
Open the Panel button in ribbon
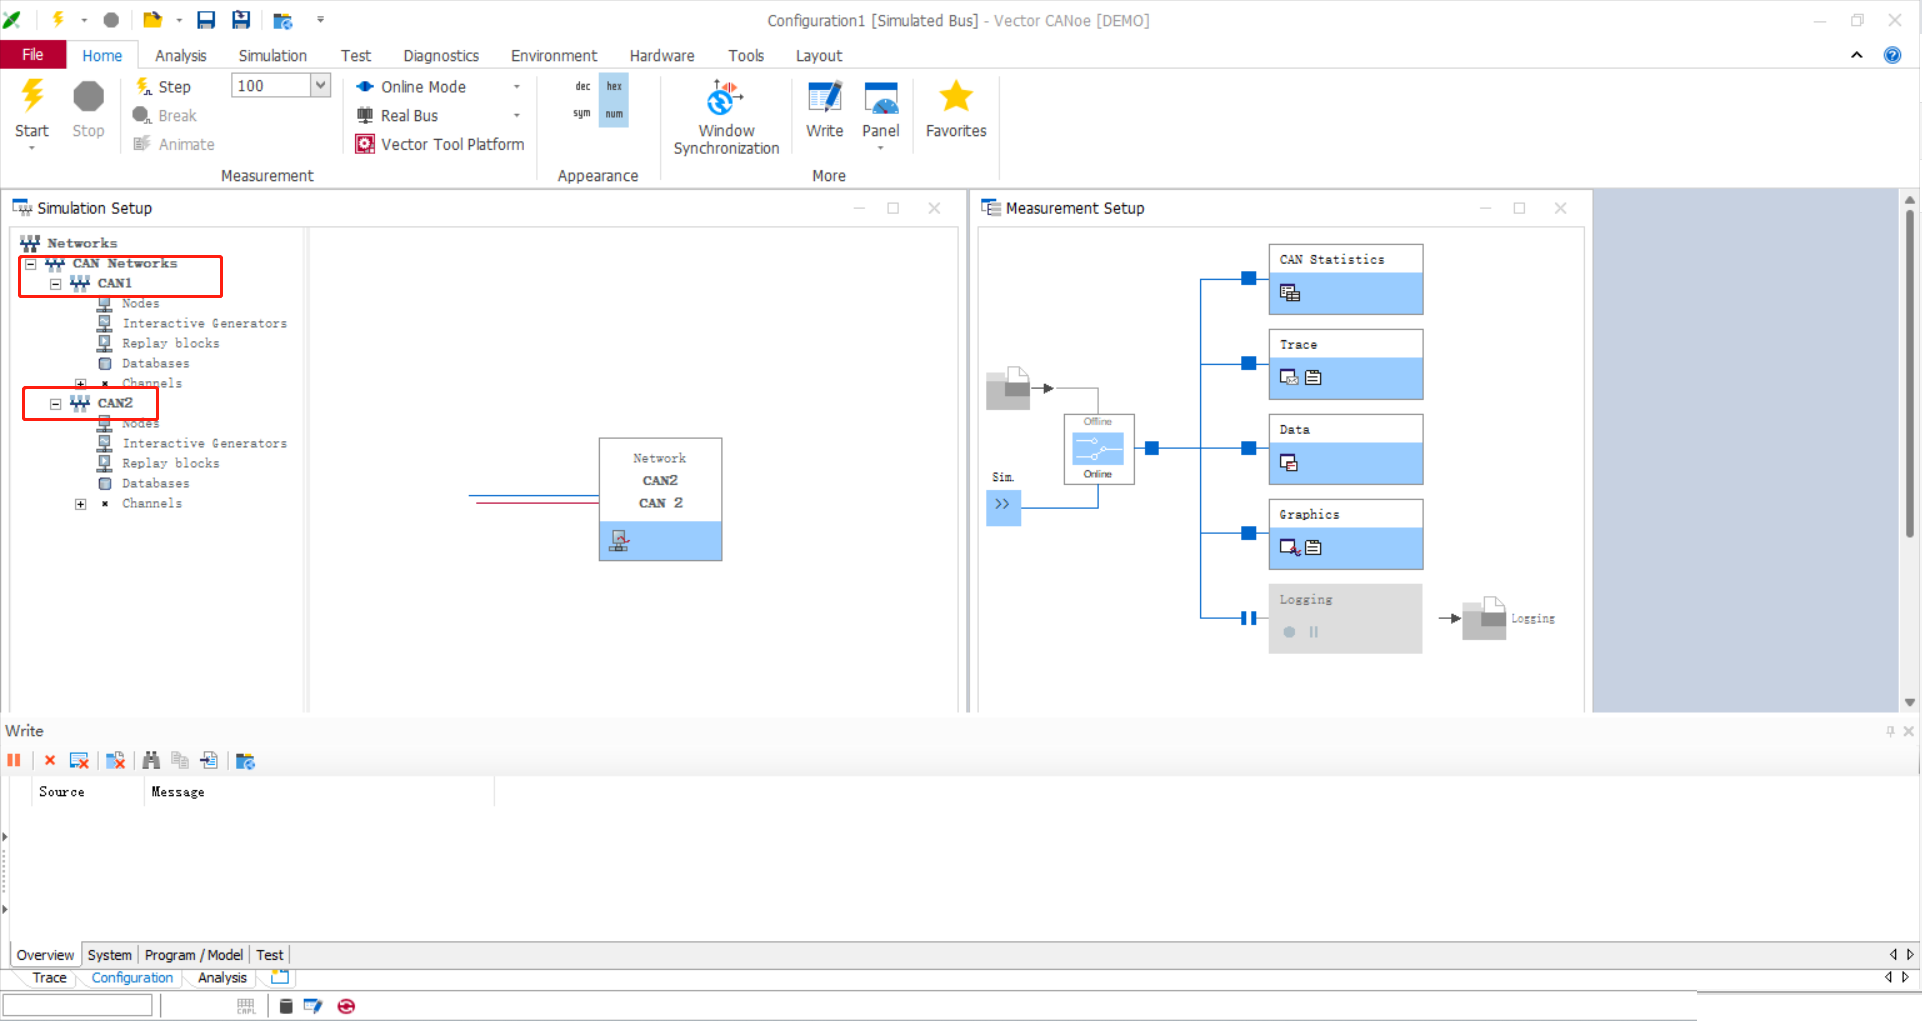point(881,114)
